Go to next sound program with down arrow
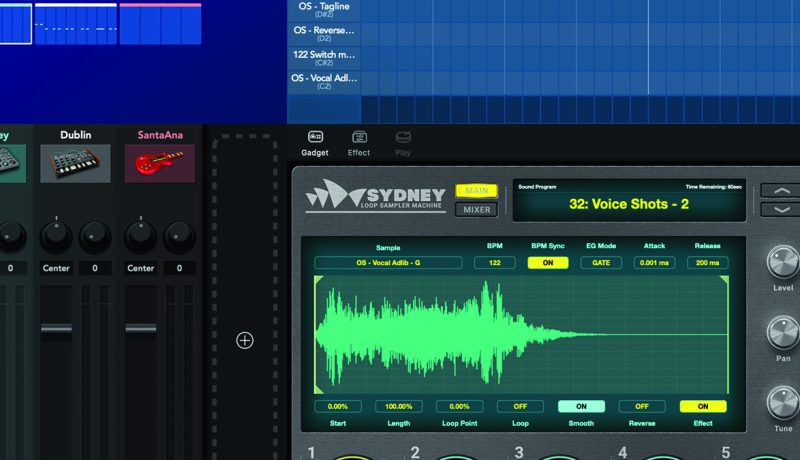The height and width of the screenshot is (460, 800). (x=781, y=210)
